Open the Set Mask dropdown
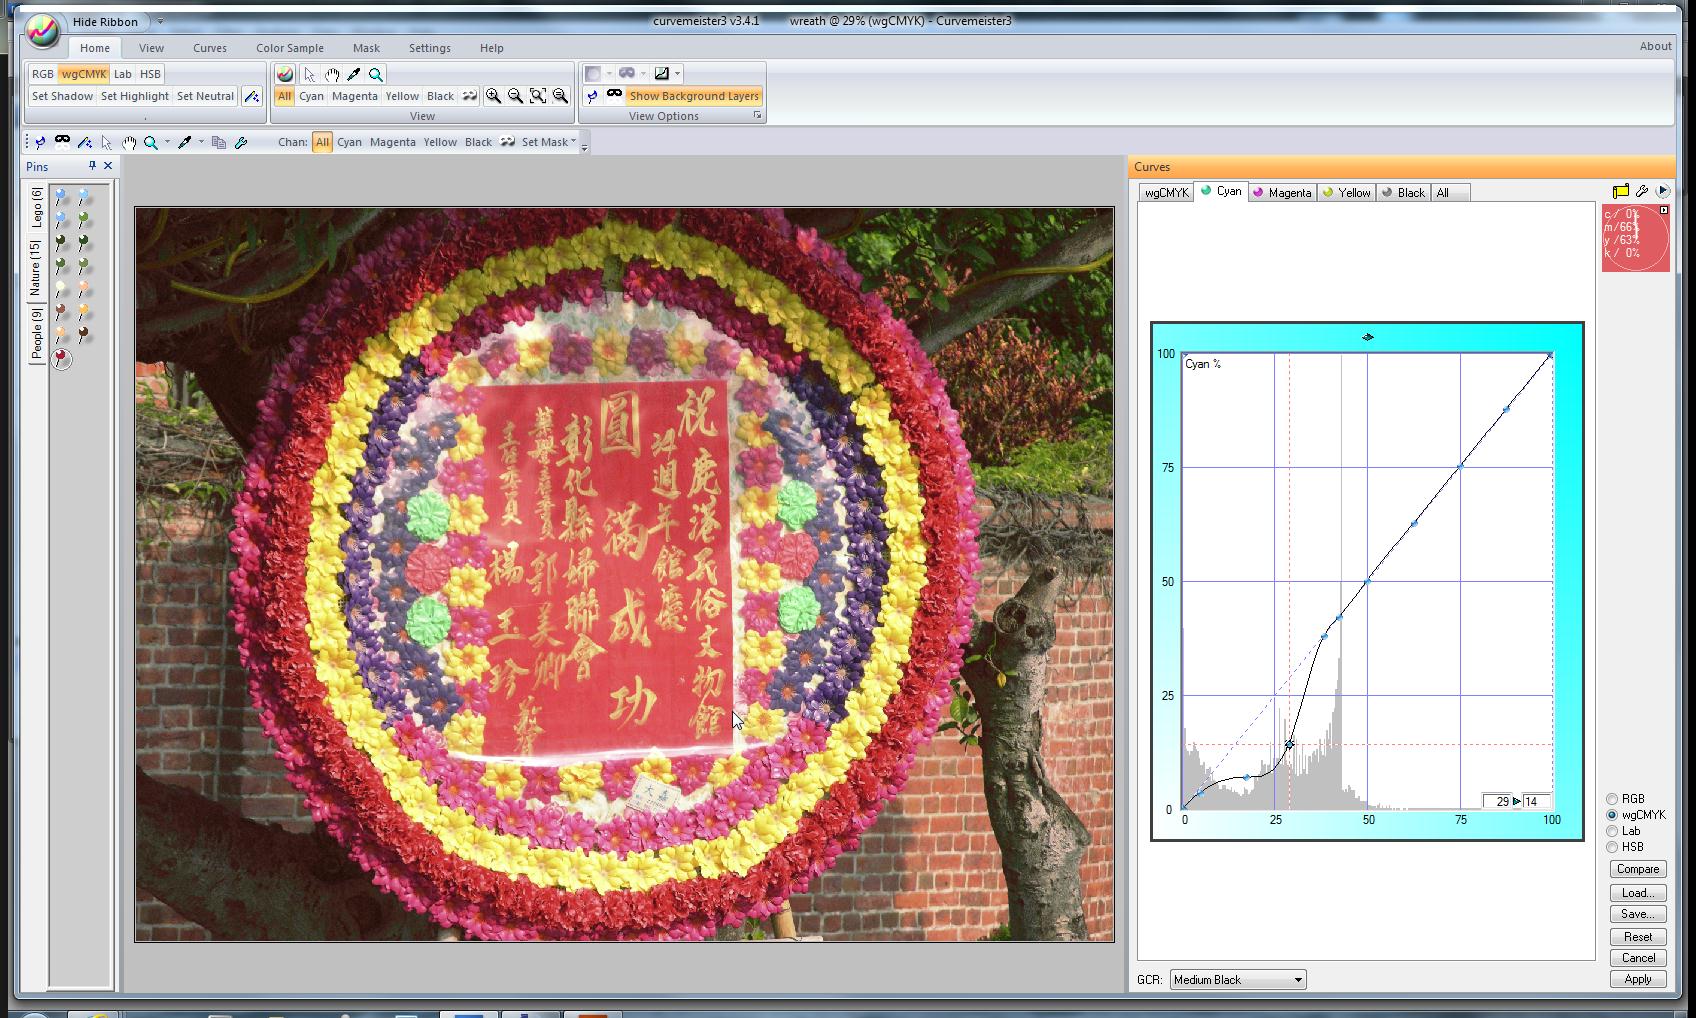Screen dimensions: 1696x1018 (549, 142)
